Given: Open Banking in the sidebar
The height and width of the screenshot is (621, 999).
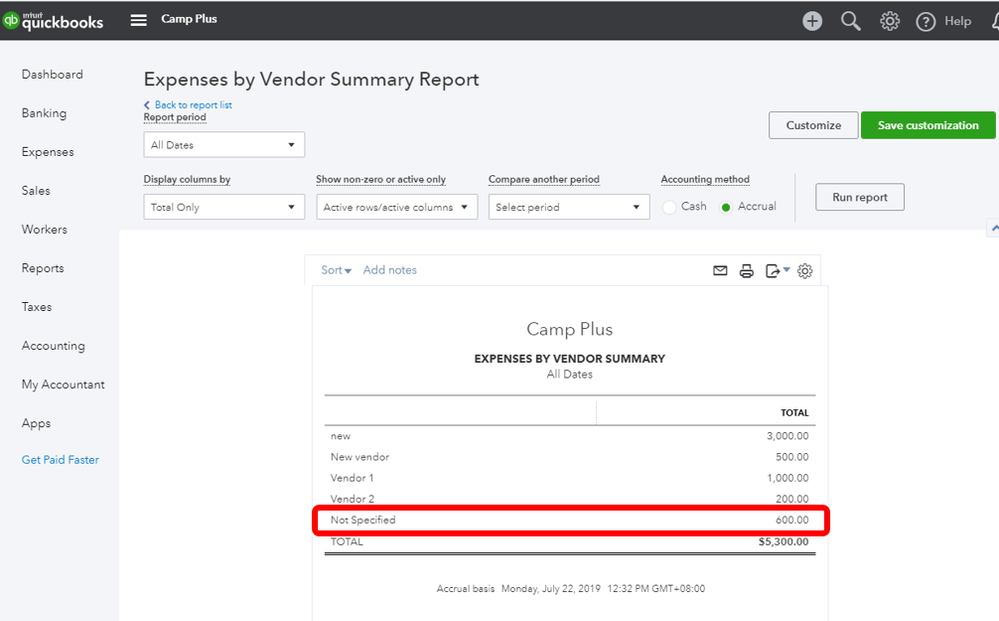Looking at the screenshot, I should 44,113.
